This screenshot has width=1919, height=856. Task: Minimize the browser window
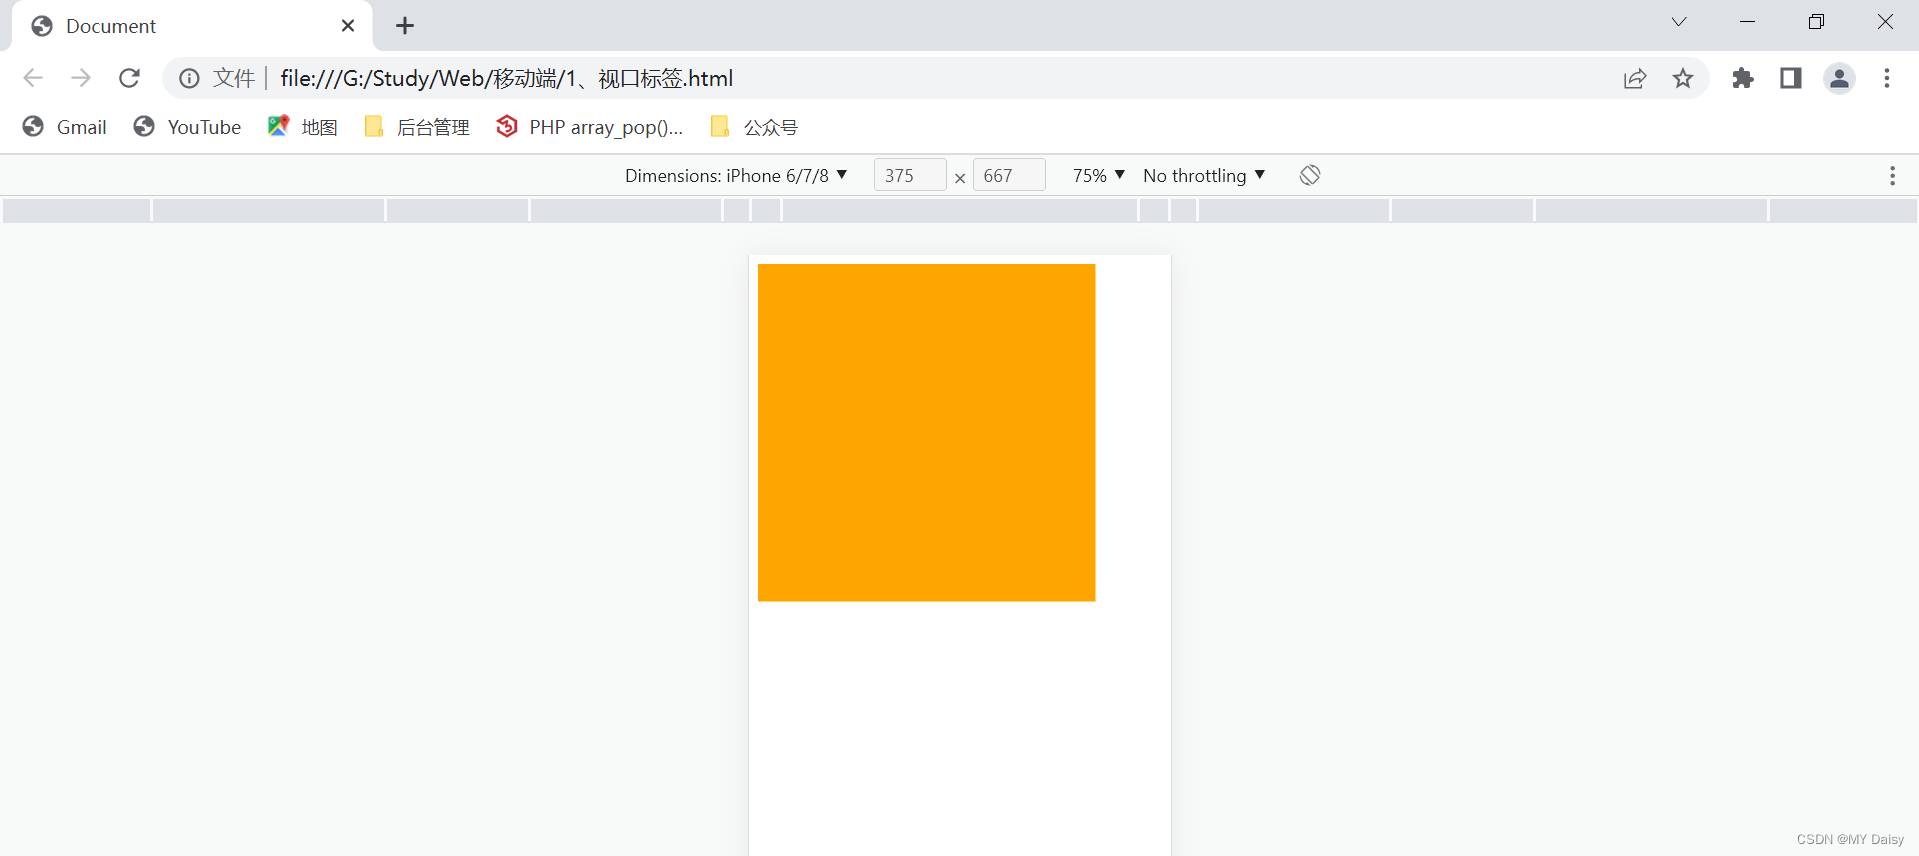(1748, 22)
